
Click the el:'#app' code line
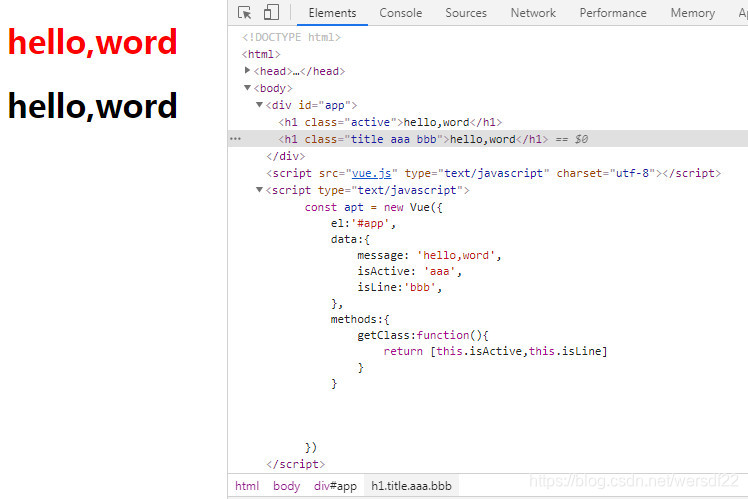[x=364, y=223]
